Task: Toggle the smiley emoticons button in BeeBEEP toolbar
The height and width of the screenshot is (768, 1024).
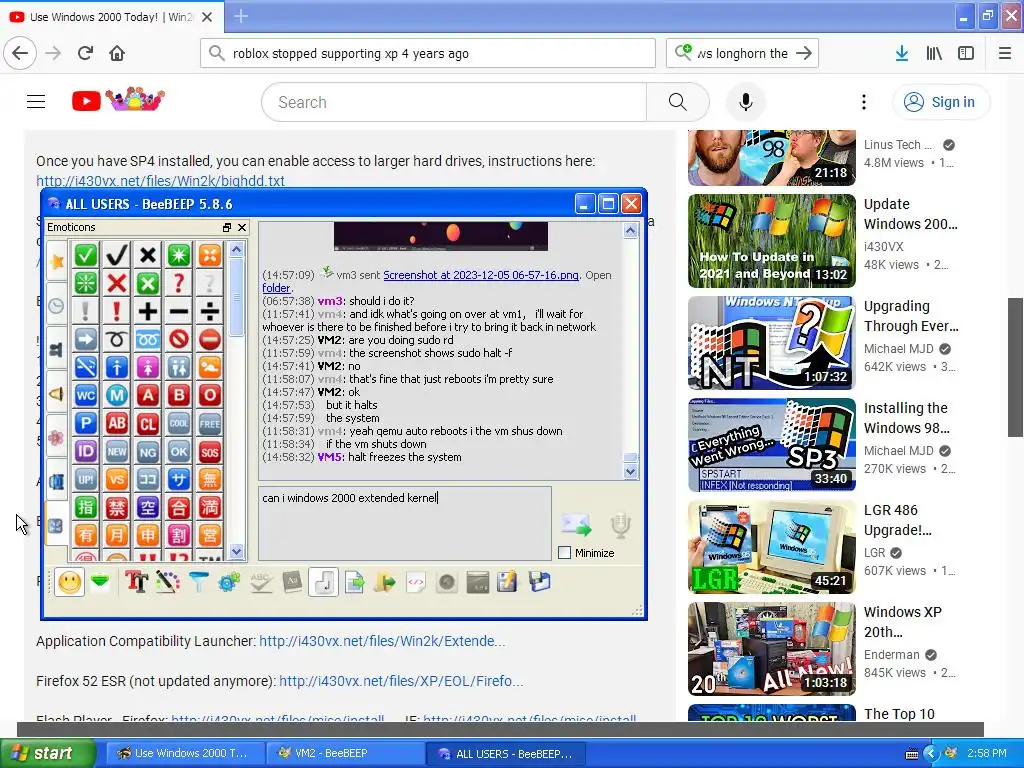Action: pyautogui.click(x=70, y=582)
